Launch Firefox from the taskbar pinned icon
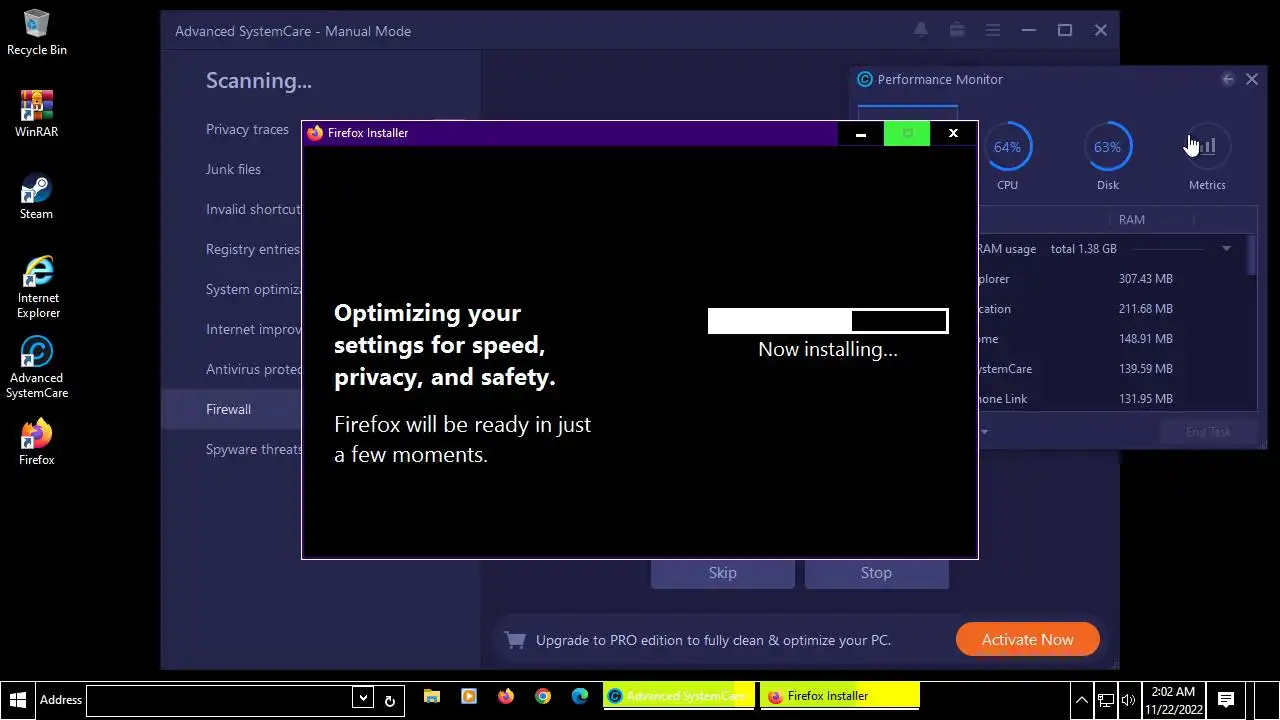1280x720 pixels. (506, 697)
